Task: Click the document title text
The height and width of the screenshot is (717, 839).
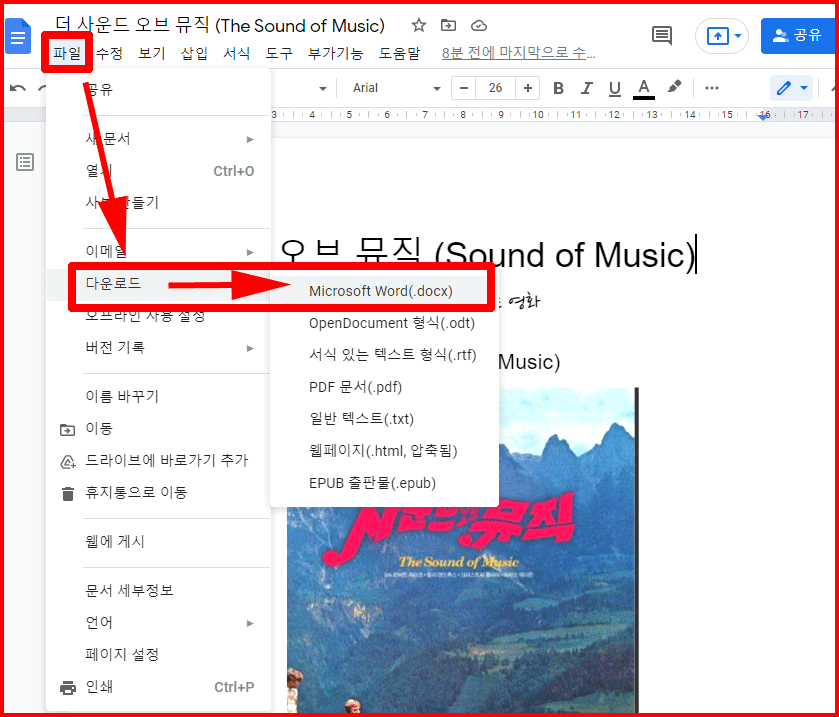Action: [220, 25]
